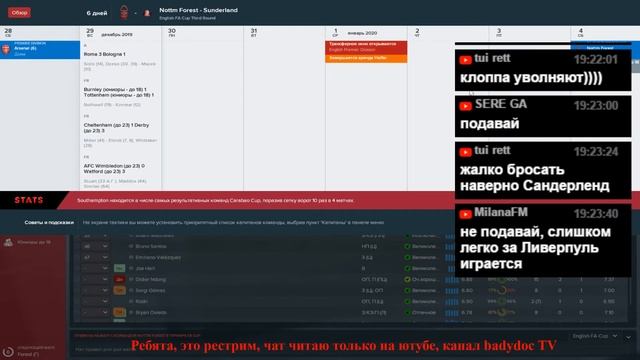Open the Burnley vs Tottenham juniors result
The height and width of the screenshot is (360, 640).
coord(119,92)
